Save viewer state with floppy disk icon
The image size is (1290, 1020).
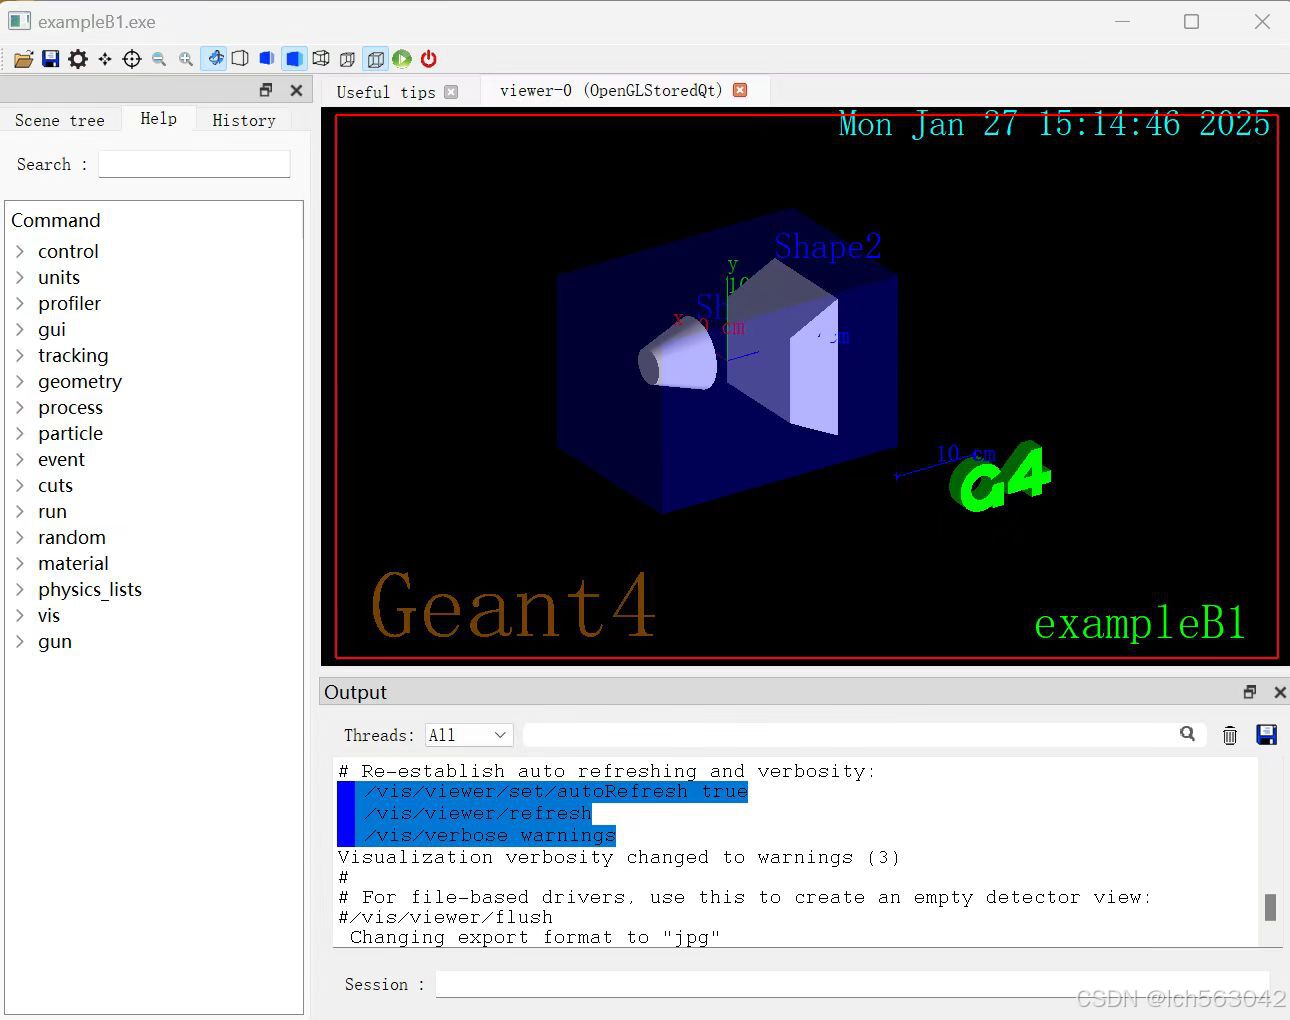(x=50, y=59)
